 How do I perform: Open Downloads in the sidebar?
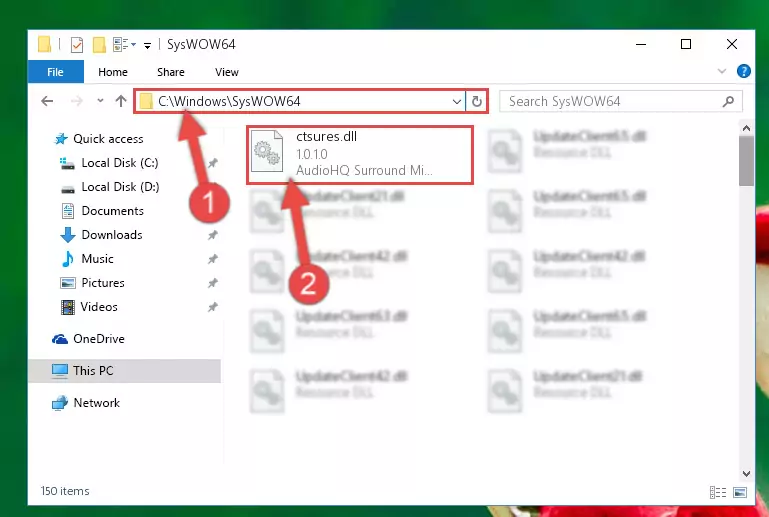coord(112,235)
